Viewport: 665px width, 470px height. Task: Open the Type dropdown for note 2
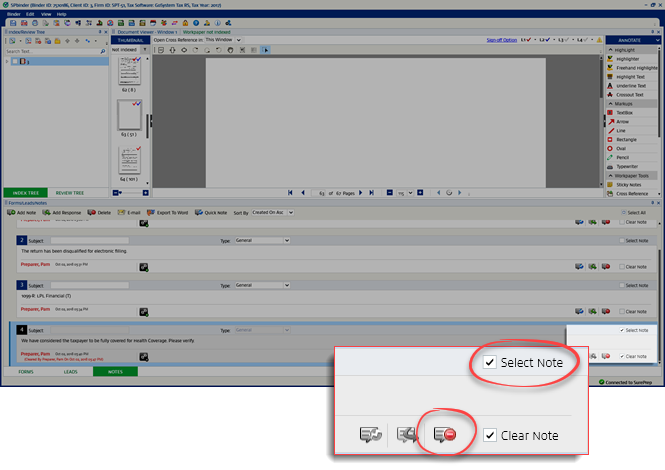point(262,241)
